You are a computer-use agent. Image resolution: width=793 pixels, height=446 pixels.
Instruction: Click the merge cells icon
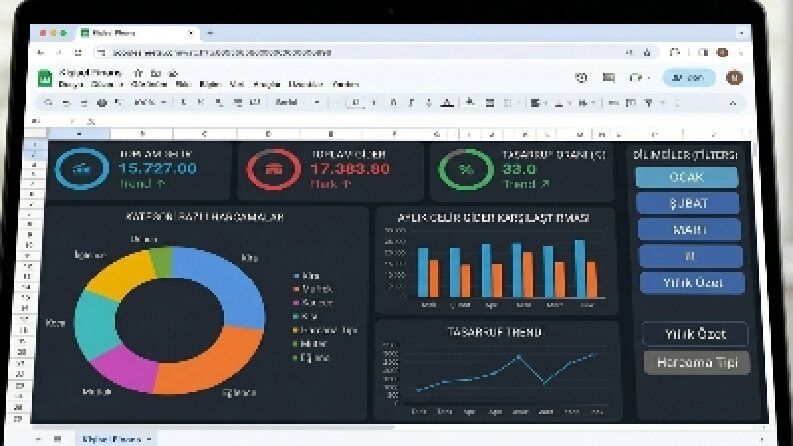click(507, 103)
